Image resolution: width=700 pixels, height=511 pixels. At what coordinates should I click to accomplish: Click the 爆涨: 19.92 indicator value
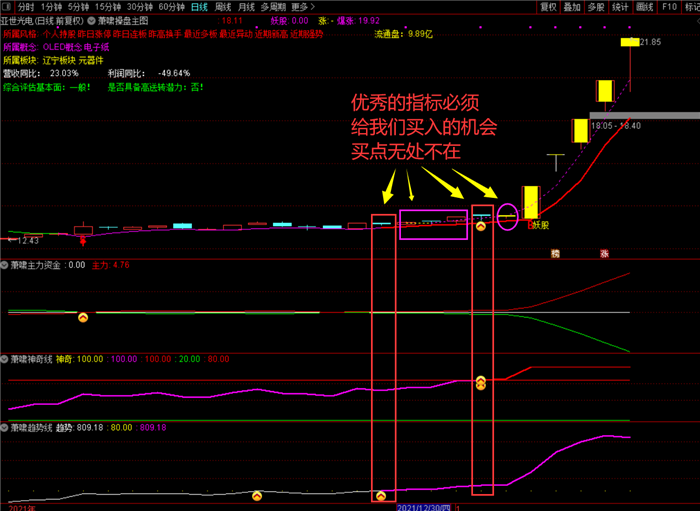358,21
